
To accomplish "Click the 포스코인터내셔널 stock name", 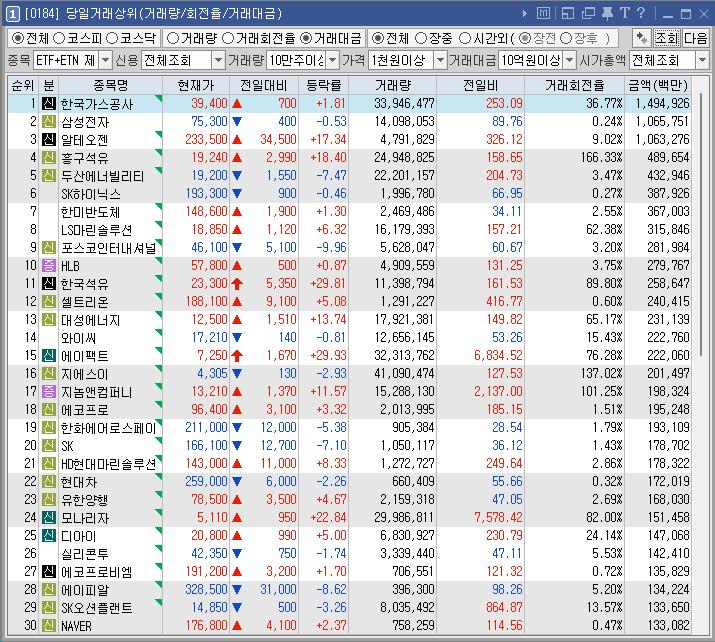I will [109, 248].
